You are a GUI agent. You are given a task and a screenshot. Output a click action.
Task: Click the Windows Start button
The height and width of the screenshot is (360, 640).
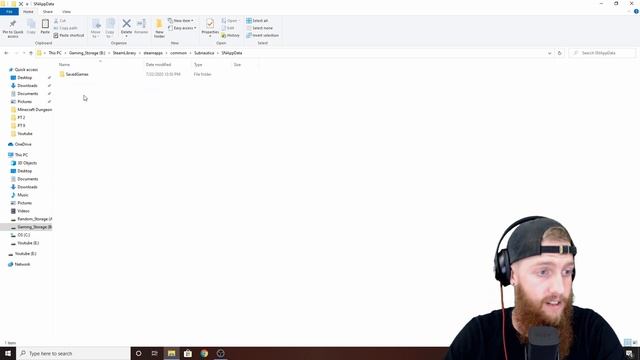[x=8, y=353]
